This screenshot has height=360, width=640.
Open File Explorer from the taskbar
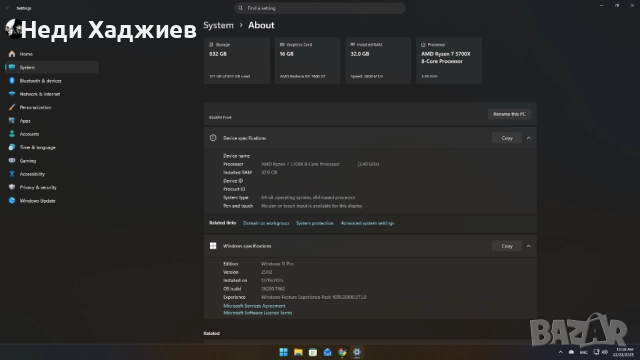[298, 352]
